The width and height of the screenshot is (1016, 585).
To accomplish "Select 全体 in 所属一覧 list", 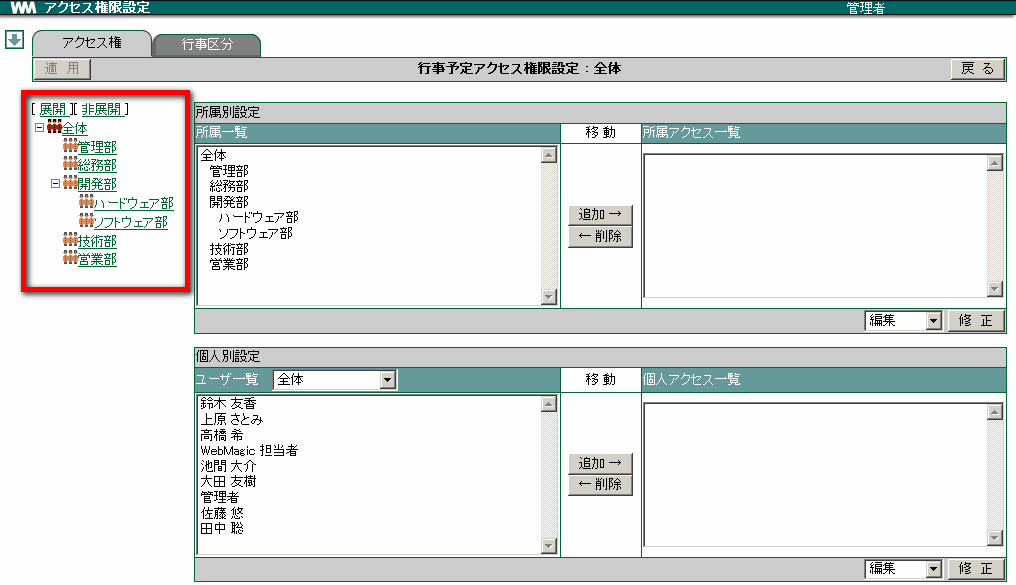I will pyautogui.click(x=214, y=155).
